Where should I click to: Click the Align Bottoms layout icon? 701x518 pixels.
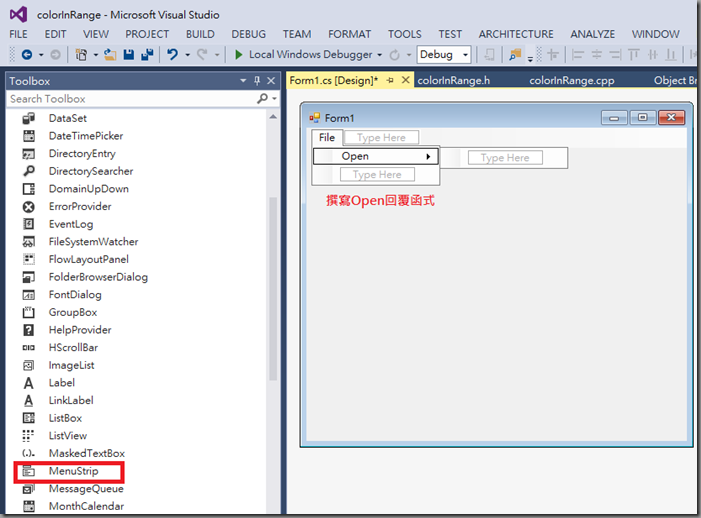[671, 55]
